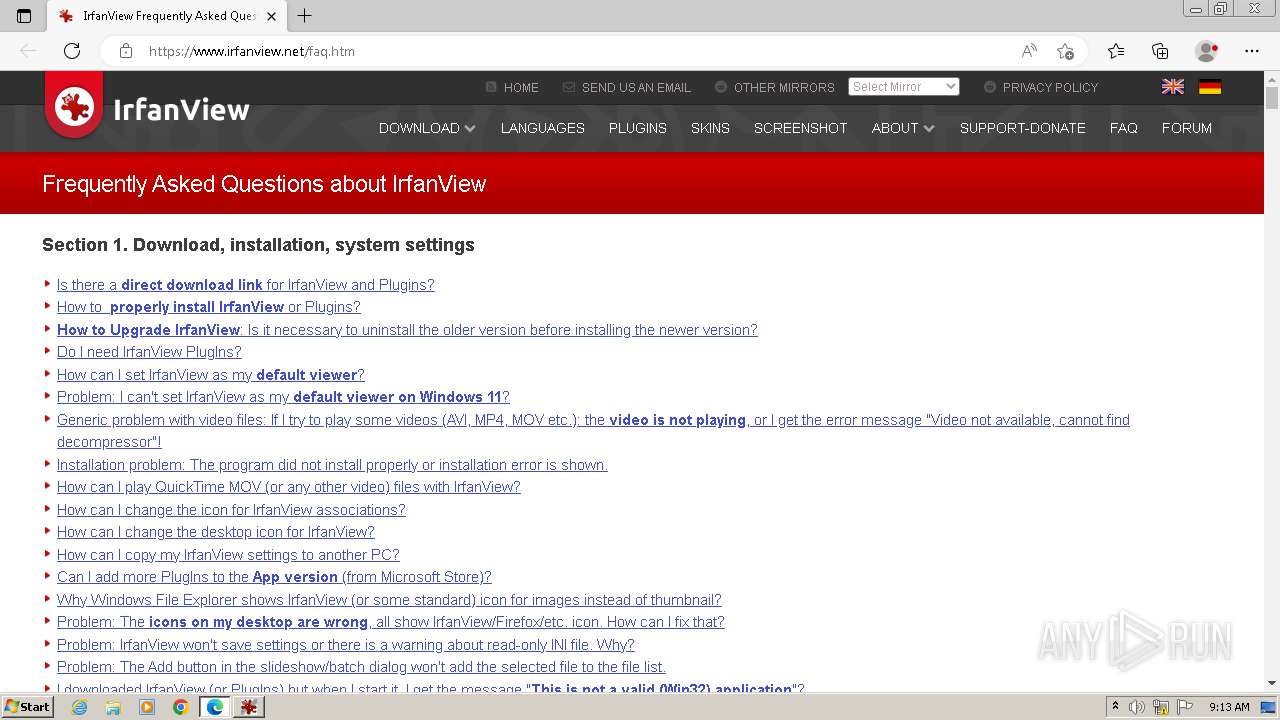Open How to Upgrade IrfanView question

pos(407,330)
